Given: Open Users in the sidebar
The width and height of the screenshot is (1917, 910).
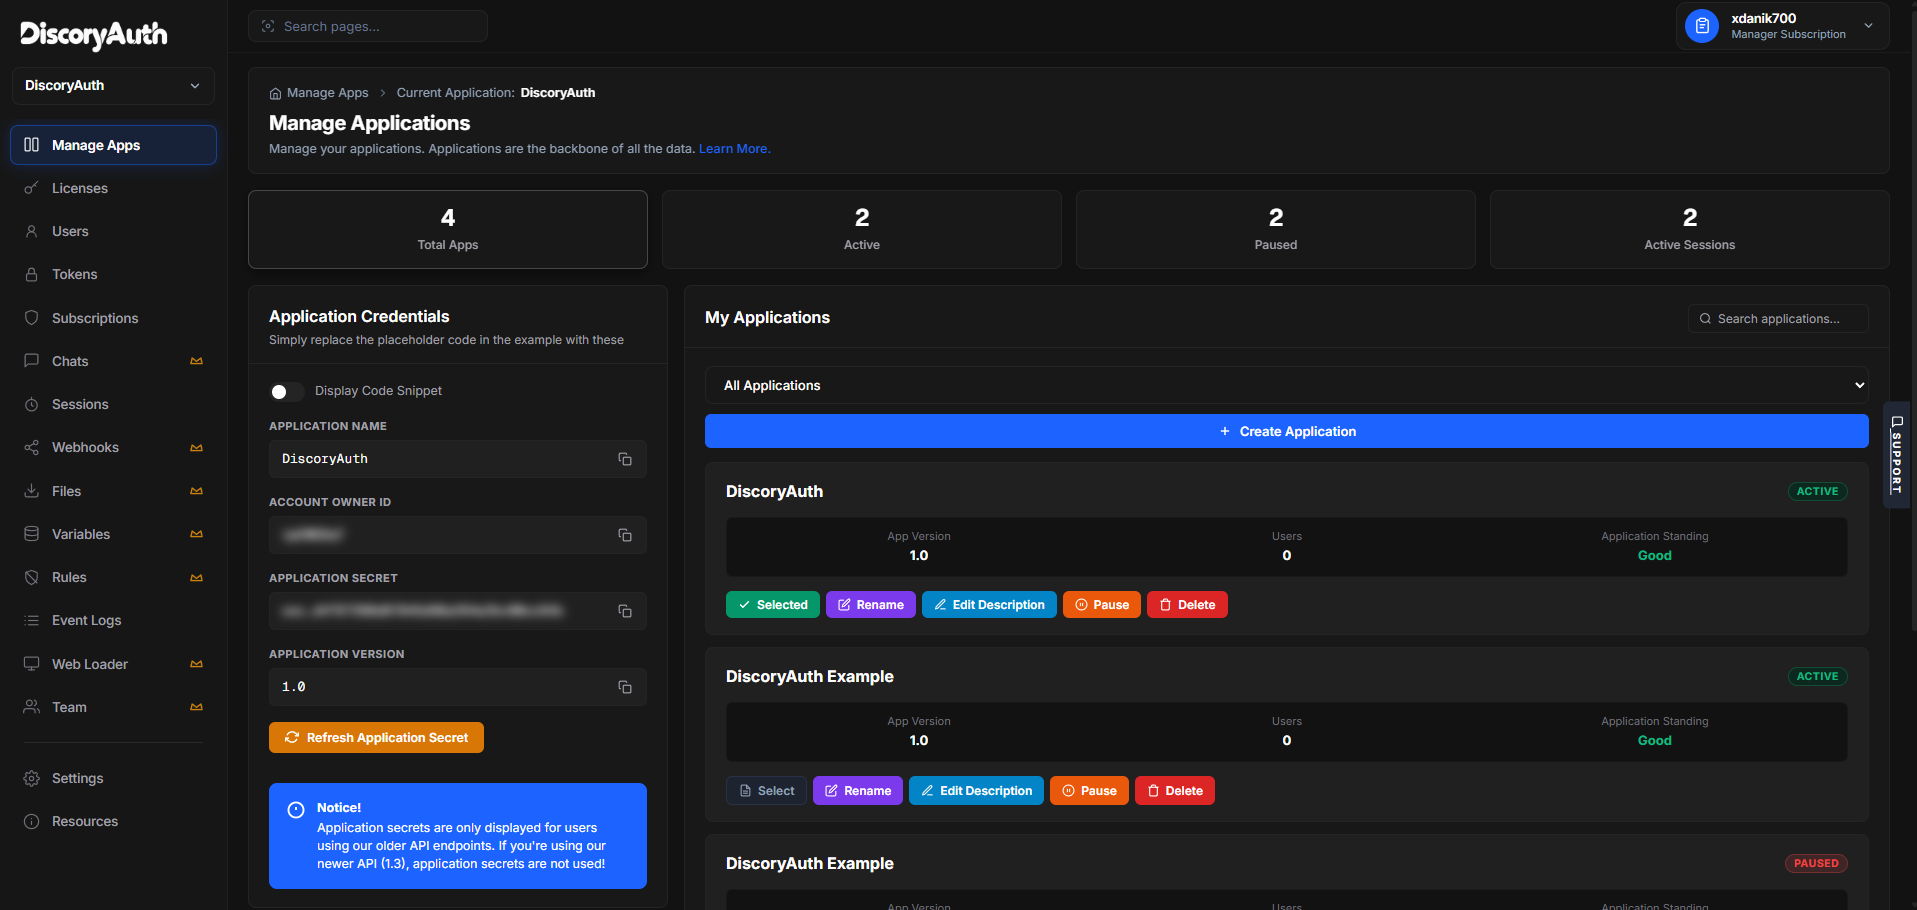Looking at the screenshot, I should (113, 231).
